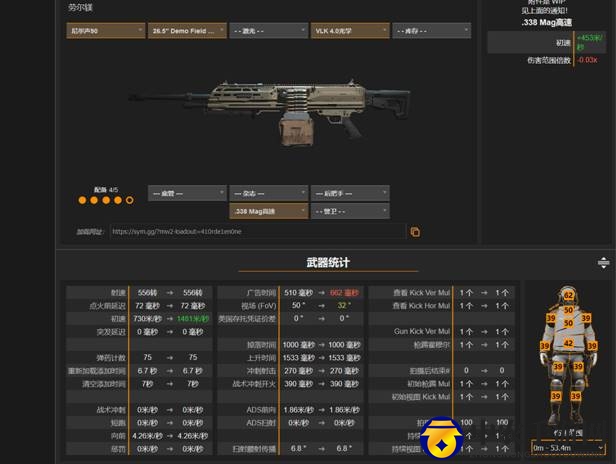Open the empty dropdown beside the attachment counter
Image resolution: width=616 pixels, height=464 pixels.
pyautogui.click(x=187, y=193)
